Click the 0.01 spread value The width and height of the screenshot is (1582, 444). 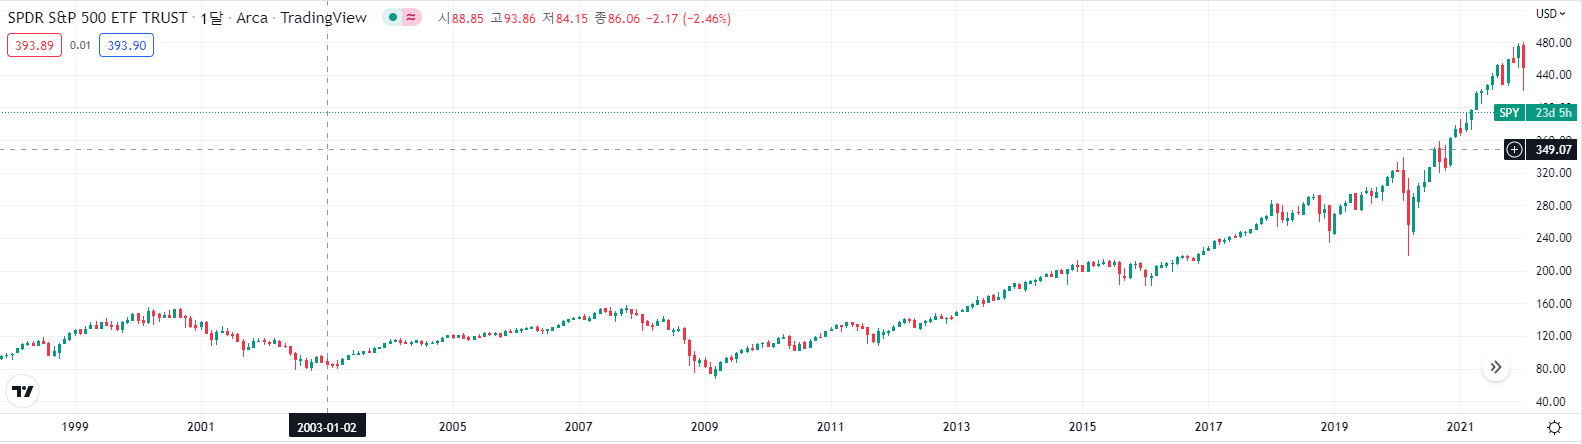tap(80, 45)
